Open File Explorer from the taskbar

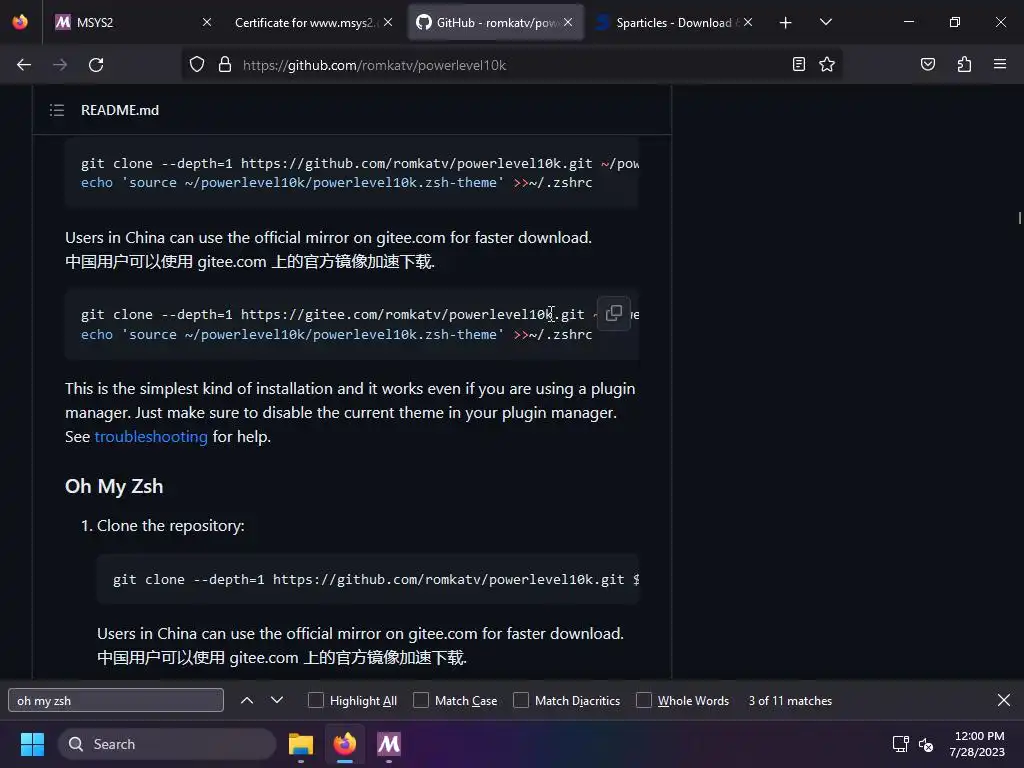point(301,744)
